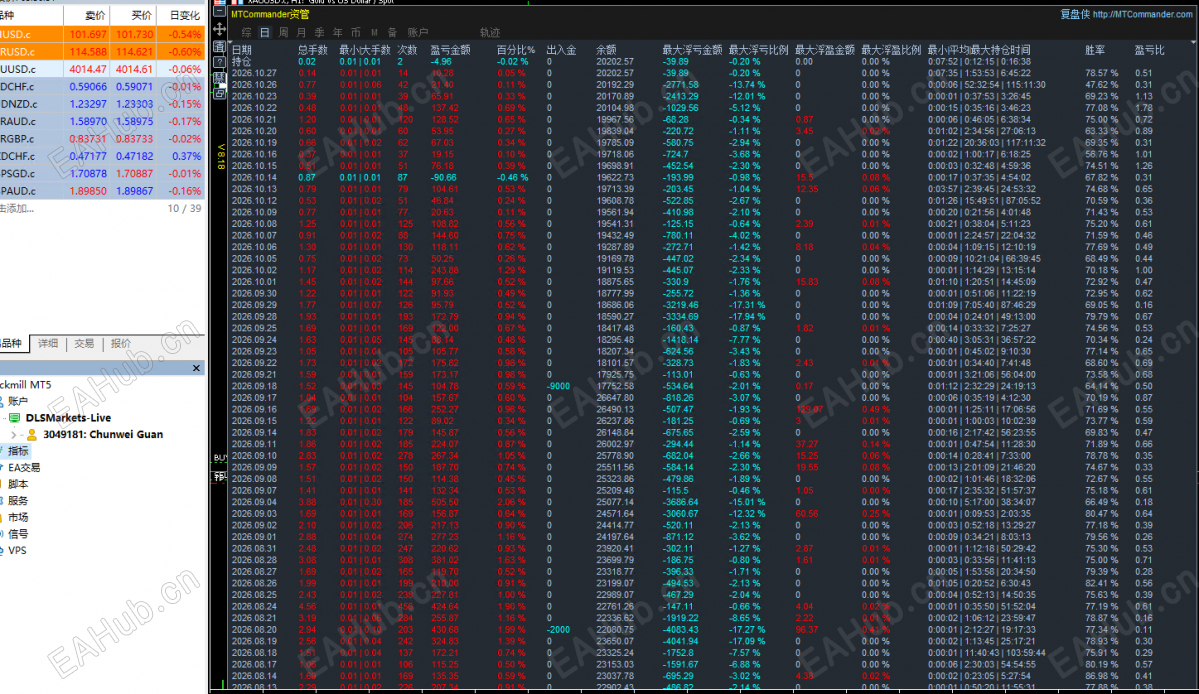Viewport: 1199px width, 694px height.
Task: Select the symbol row priced 0.59066
Action: (102, 86)
